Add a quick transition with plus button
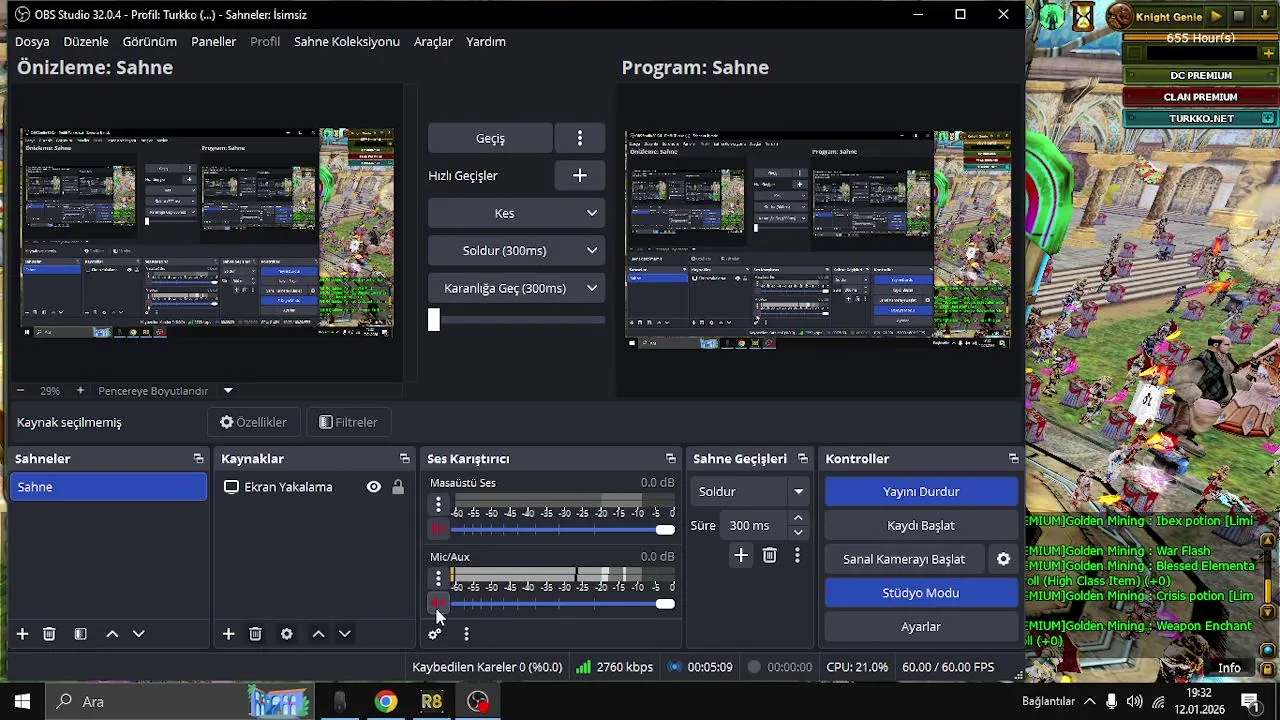Screen dimensions: 1280x720 [x=580, y=176]
